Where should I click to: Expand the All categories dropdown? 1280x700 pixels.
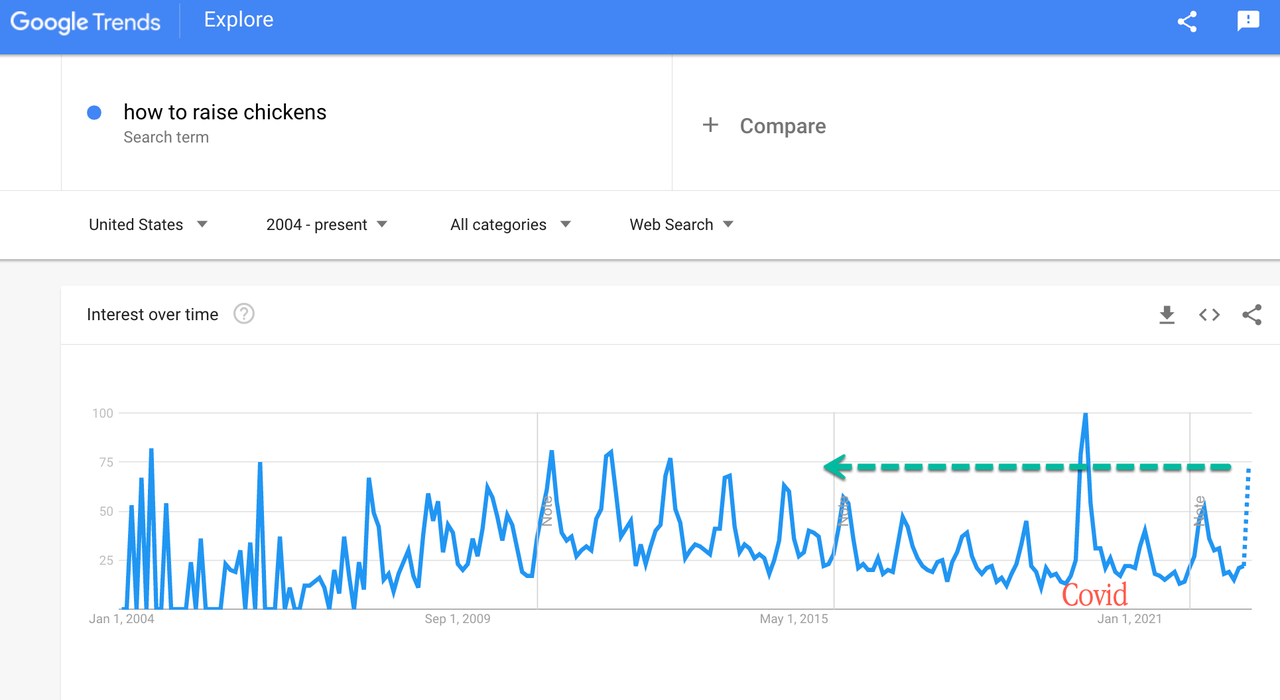click(x=510, y=225)
